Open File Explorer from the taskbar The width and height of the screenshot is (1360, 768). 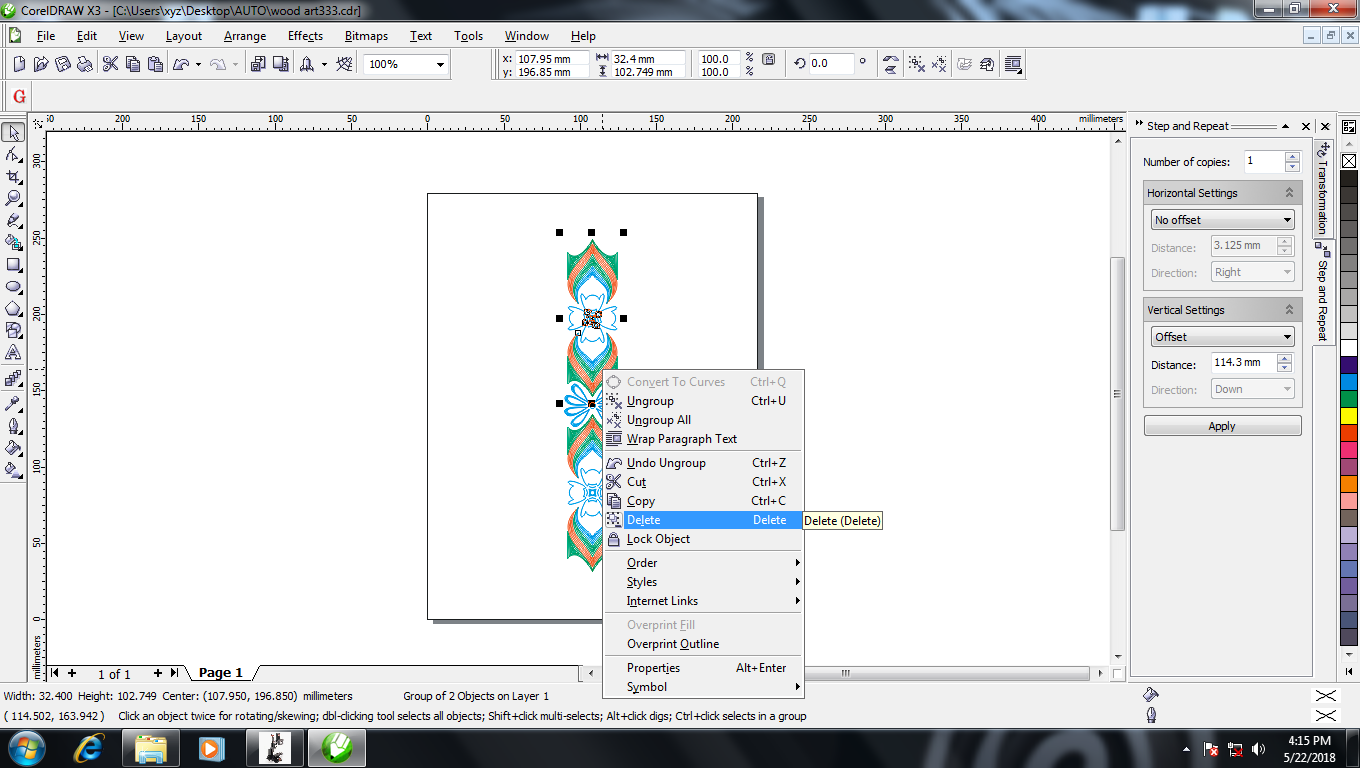pos(150,747)
